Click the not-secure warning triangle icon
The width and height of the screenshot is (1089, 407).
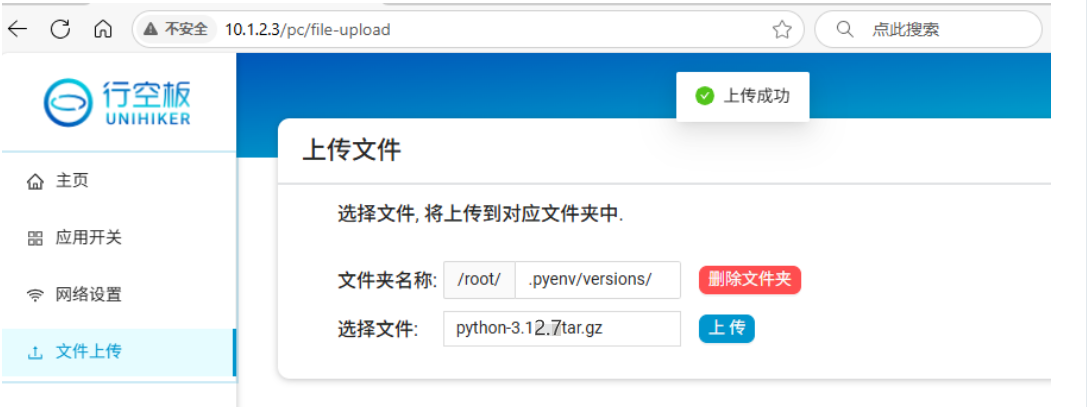(150, 29)
